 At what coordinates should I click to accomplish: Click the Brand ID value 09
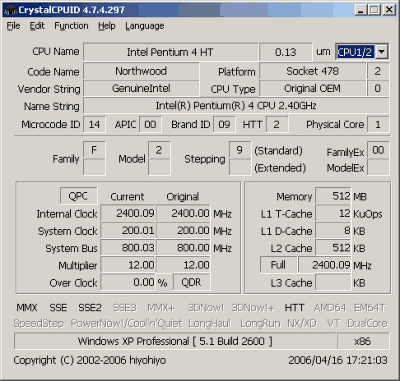click(x=224, y=124)
